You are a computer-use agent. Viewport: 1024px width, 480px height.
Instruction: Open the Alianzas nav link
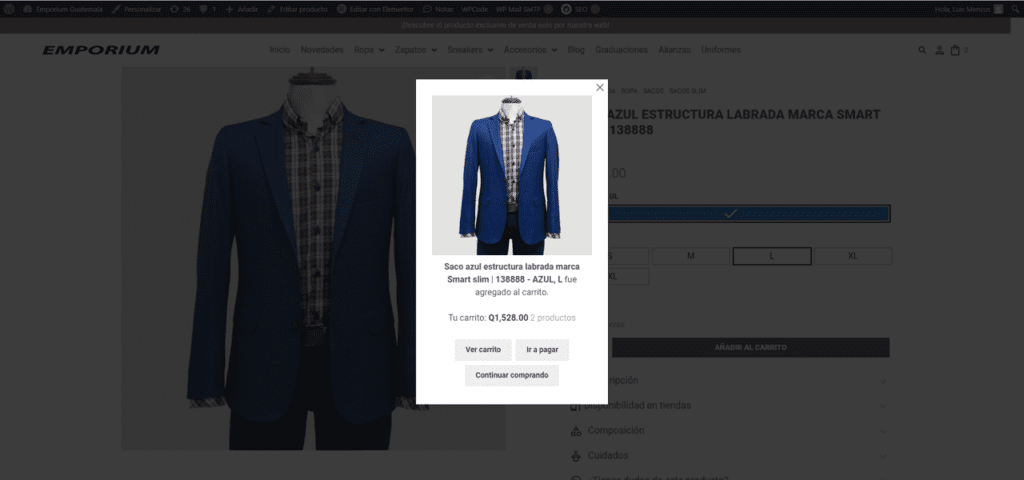[x=675, y=50]
